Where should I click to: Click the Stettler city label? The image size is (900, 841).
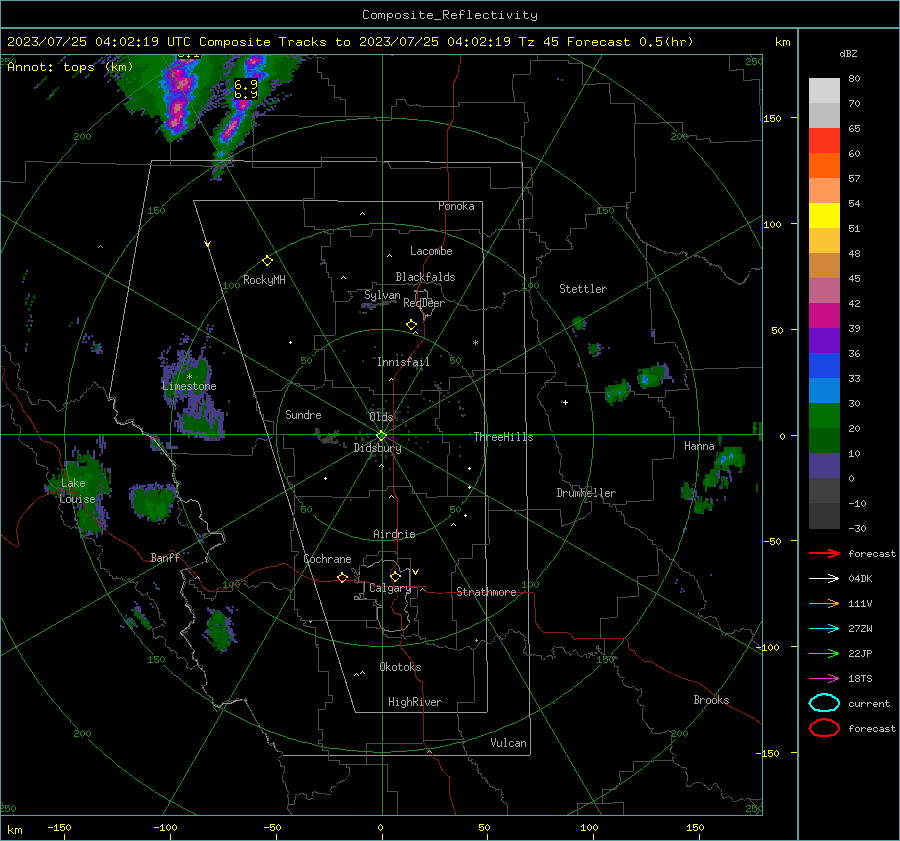point(583,289)
